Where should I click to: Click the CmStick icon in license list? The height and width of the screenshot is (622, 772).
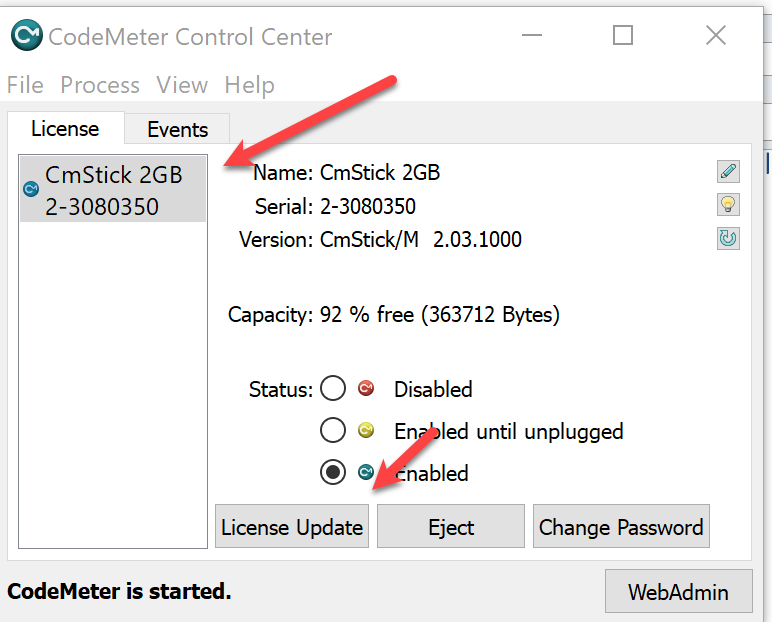click(x=30, y=189)
